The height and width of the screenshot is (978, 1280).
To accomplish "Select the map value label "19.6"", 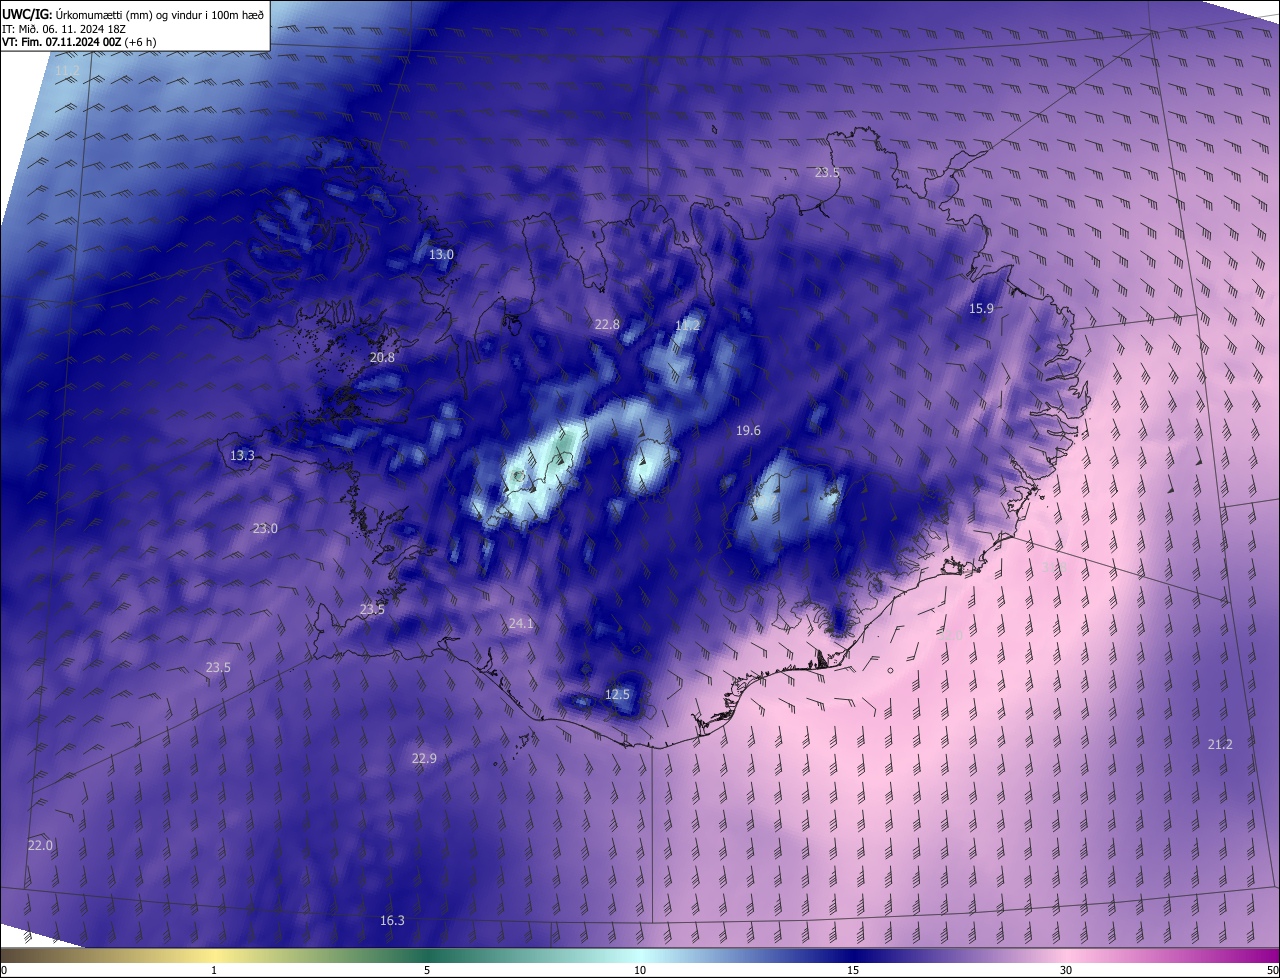I will coord(748,430).
